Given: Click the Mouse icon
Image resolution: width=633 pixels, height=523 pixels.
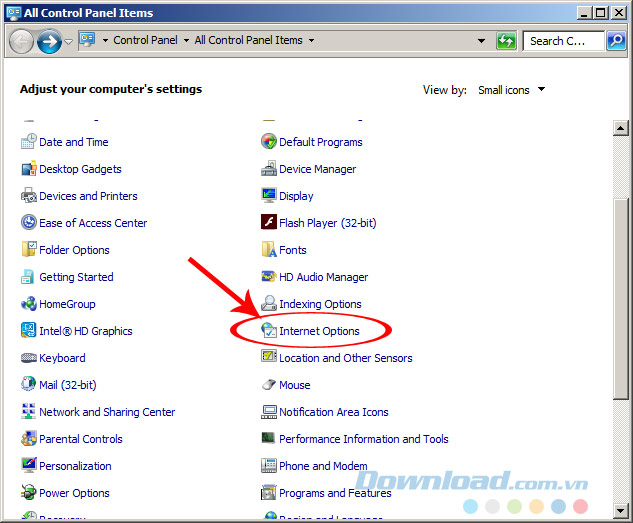Looking at the screenshot, I should pos(269,385).
